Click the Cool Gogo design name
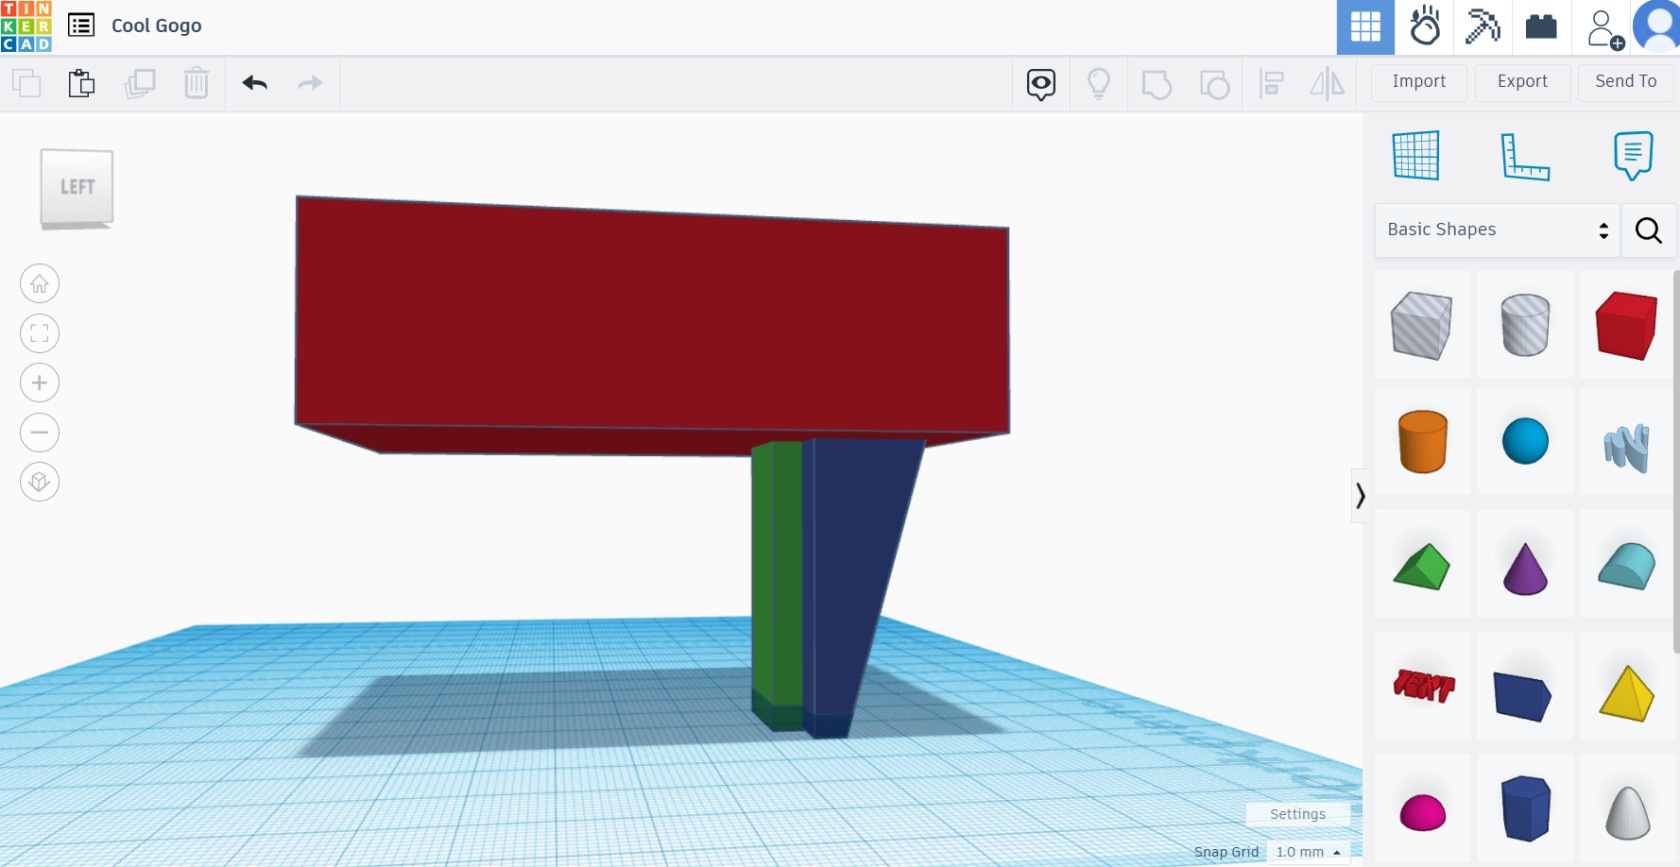Viewport: 1680px width, 867px height. pyautogui.click(x=156, y=26)
